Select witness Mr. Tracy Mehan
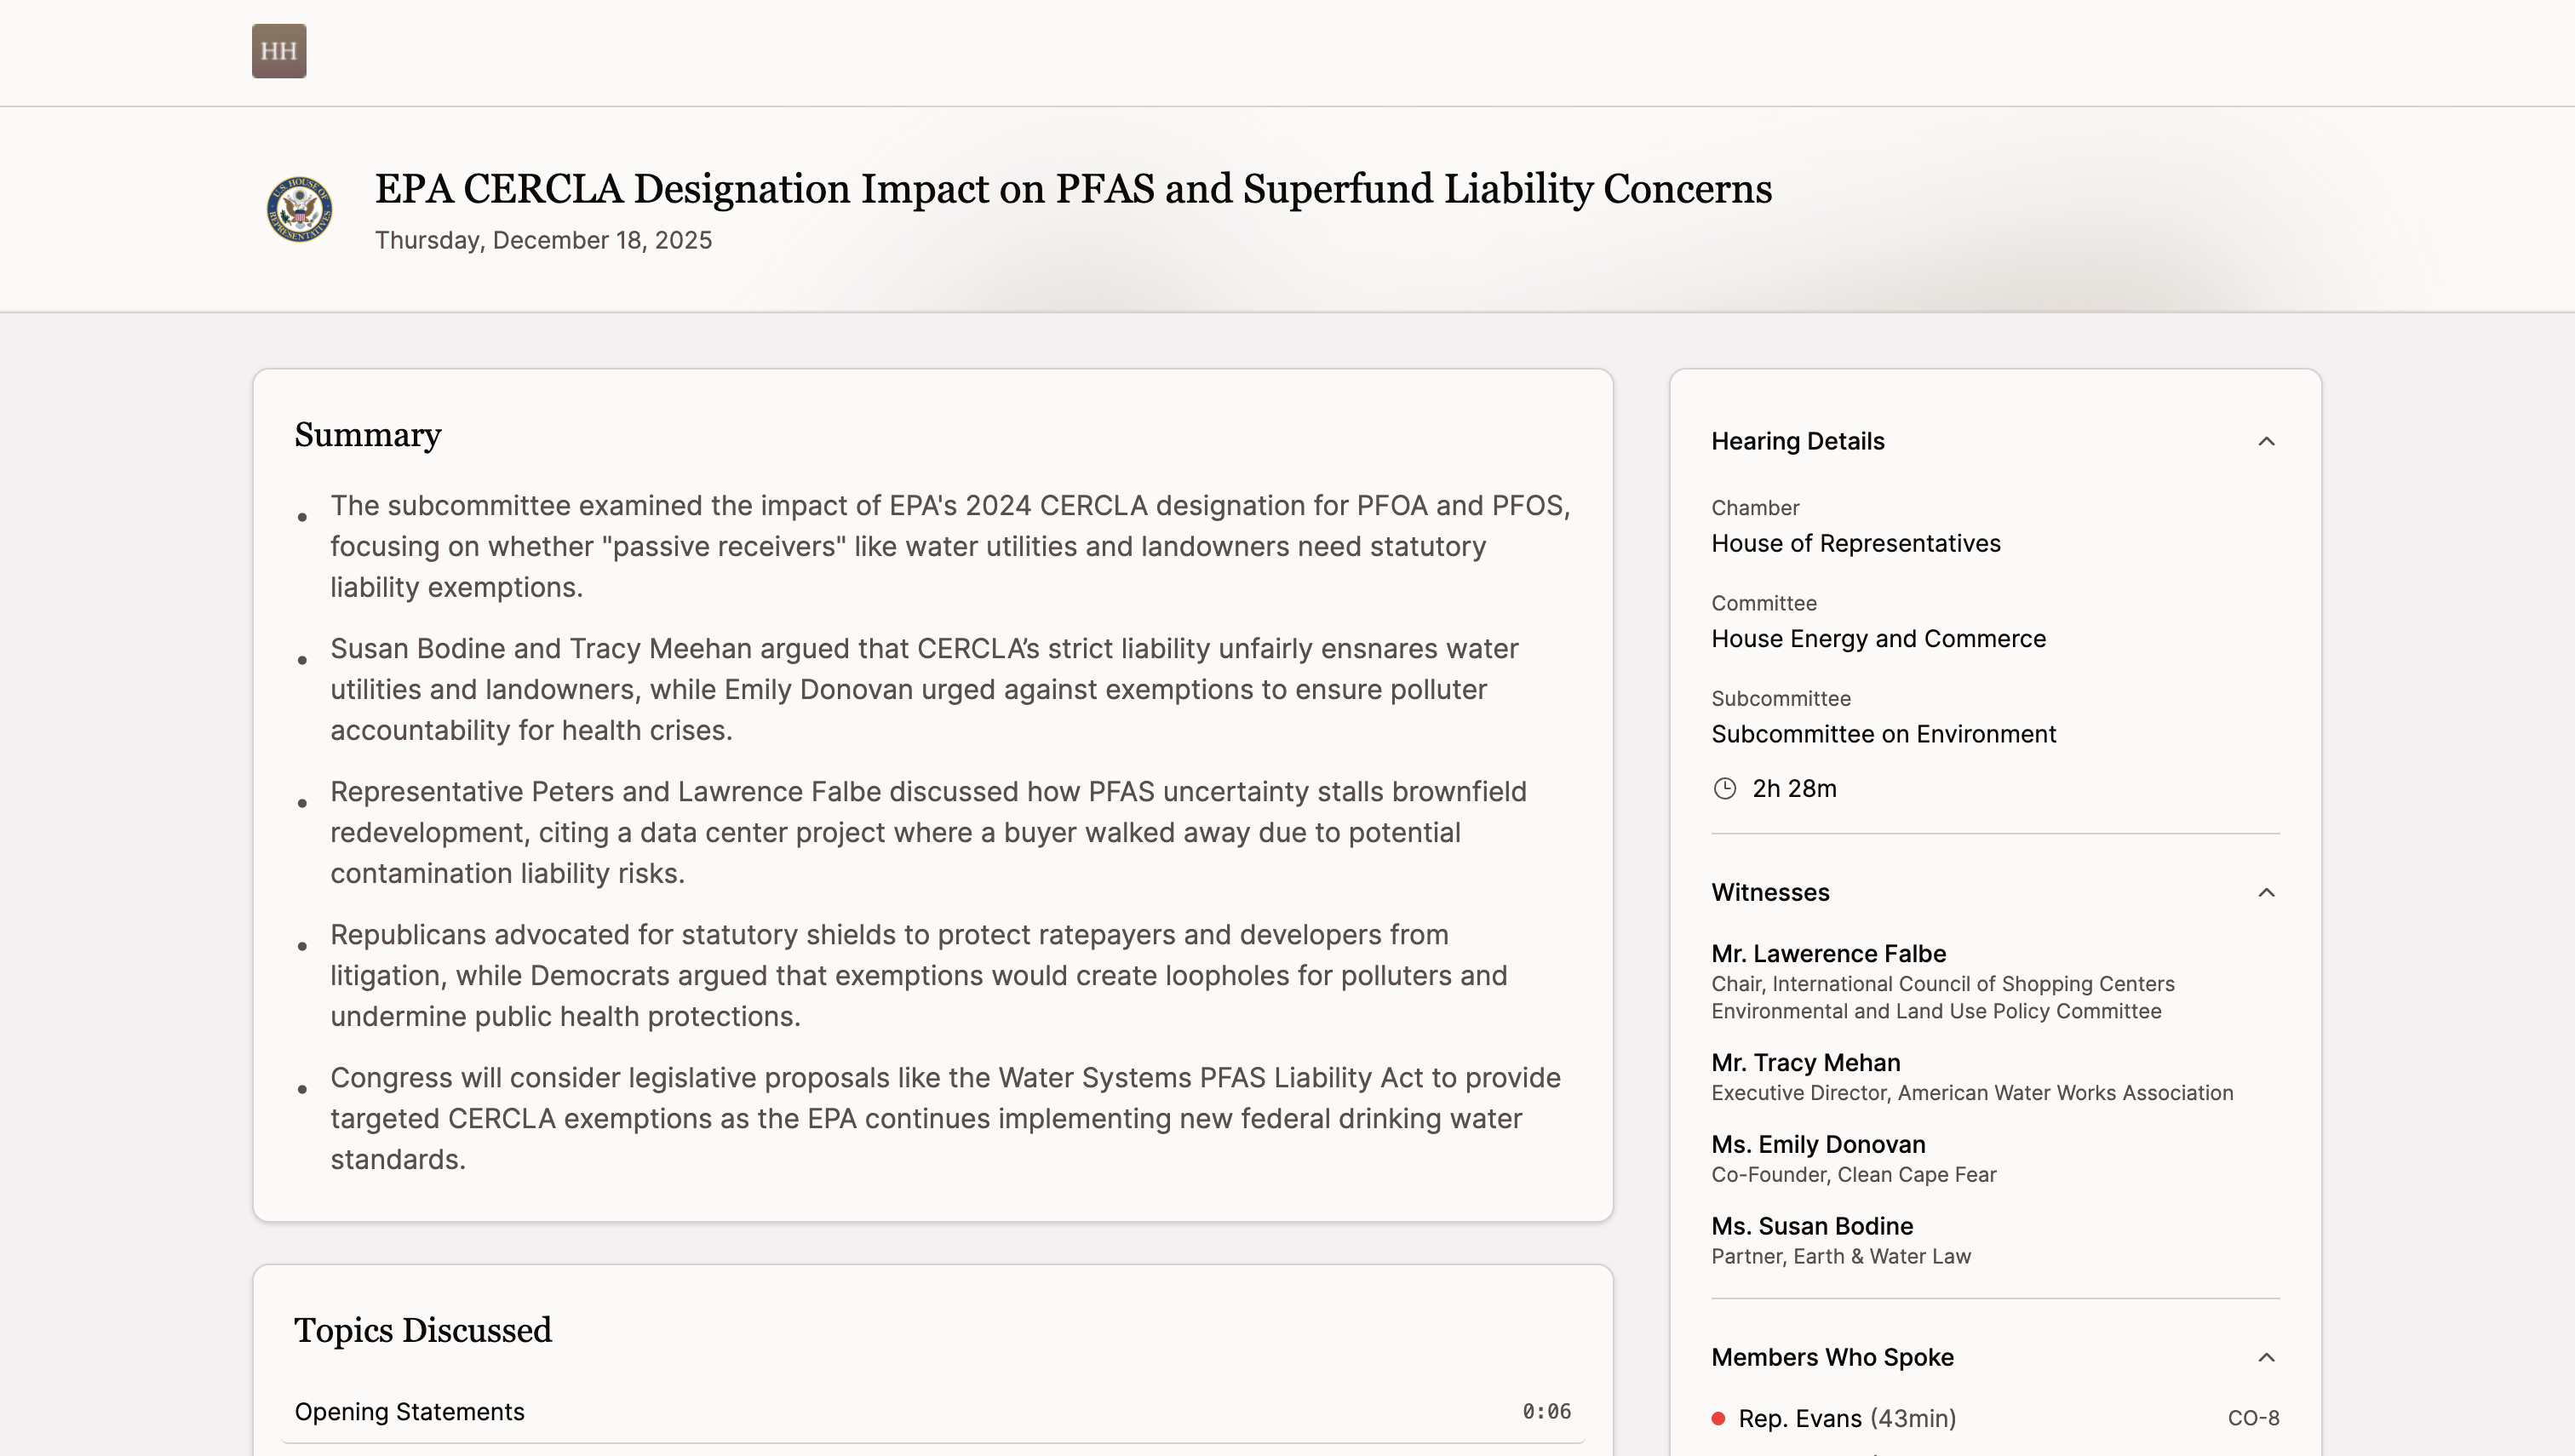 click(1805, 1063)
